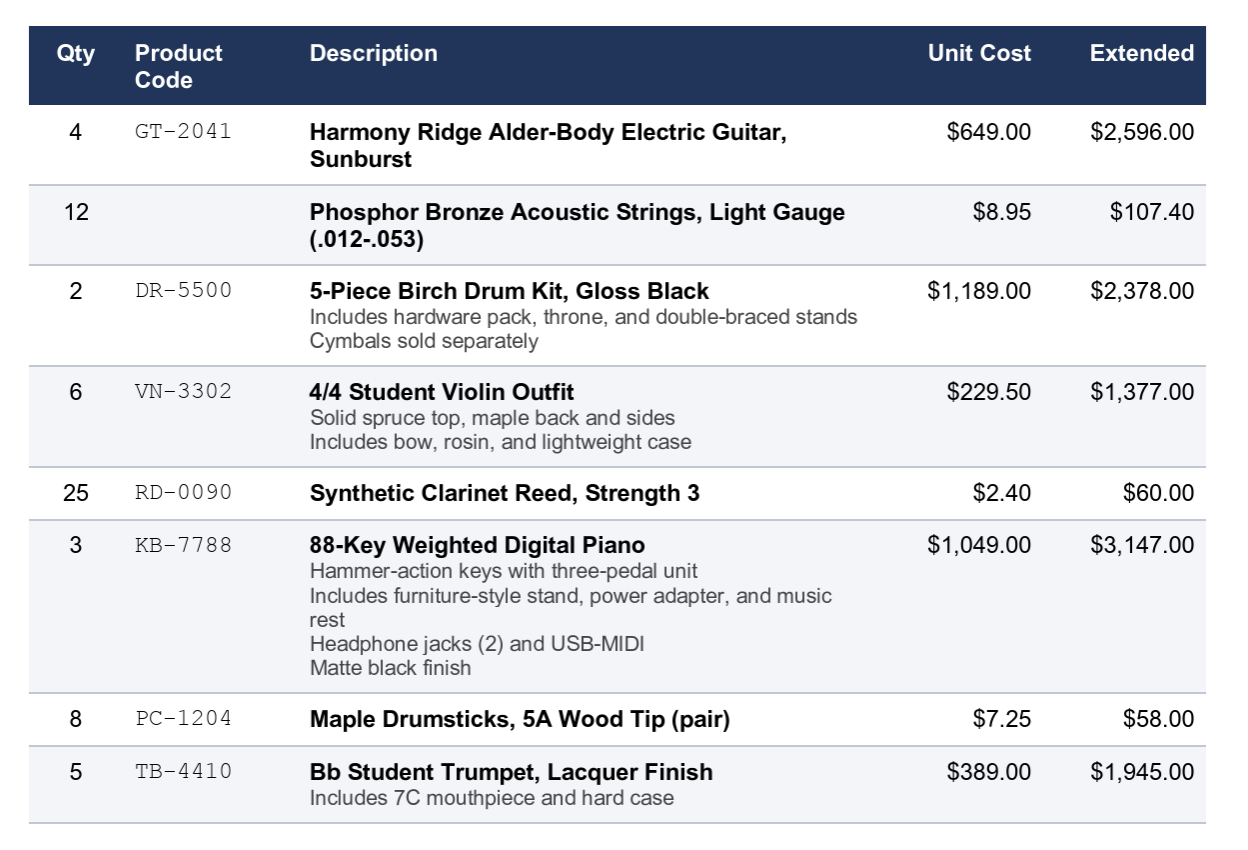Select product code RD-0090

click(x=183, y=492)
